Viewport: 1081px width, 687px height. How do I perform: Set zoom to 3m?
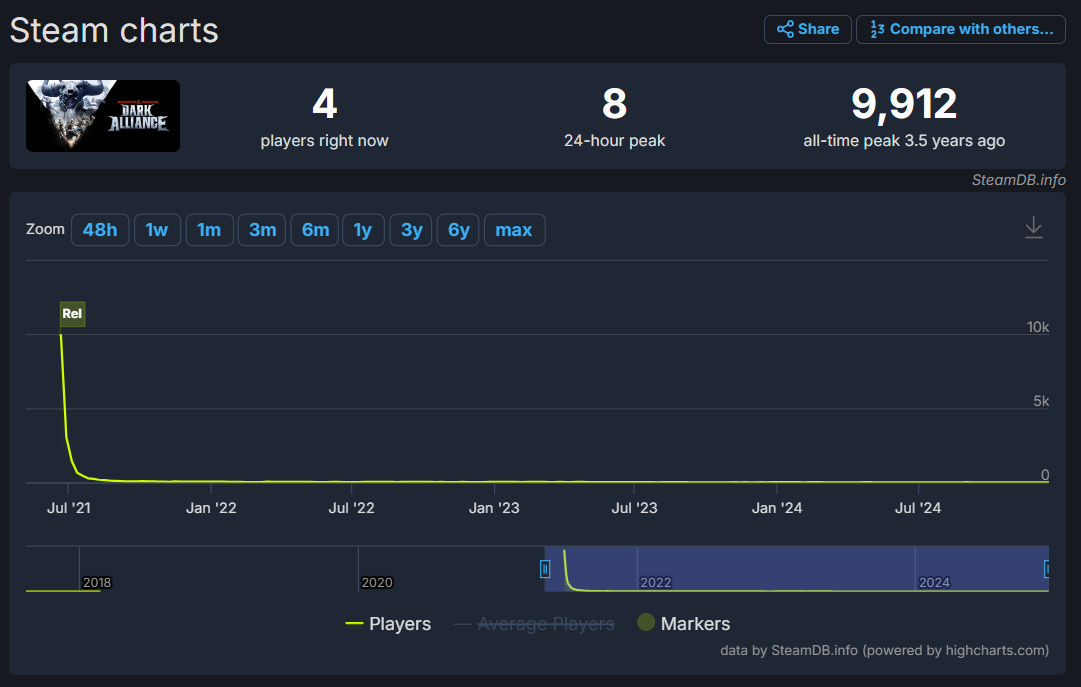tap(262, 230)
